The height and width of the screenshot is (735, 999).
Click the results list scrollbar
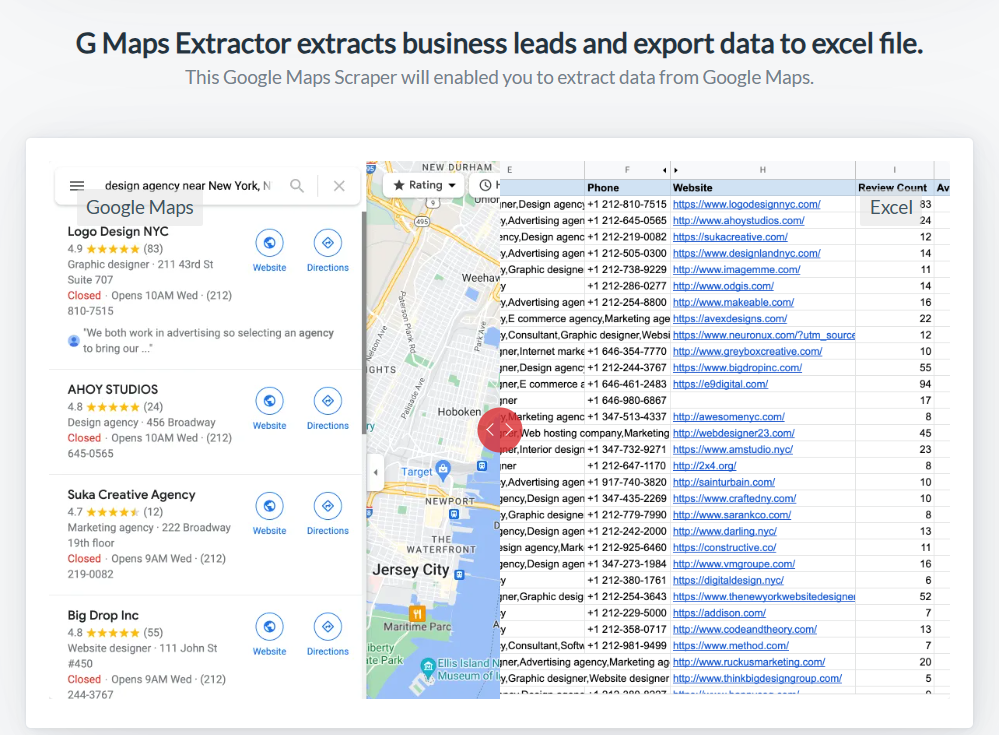363,322
